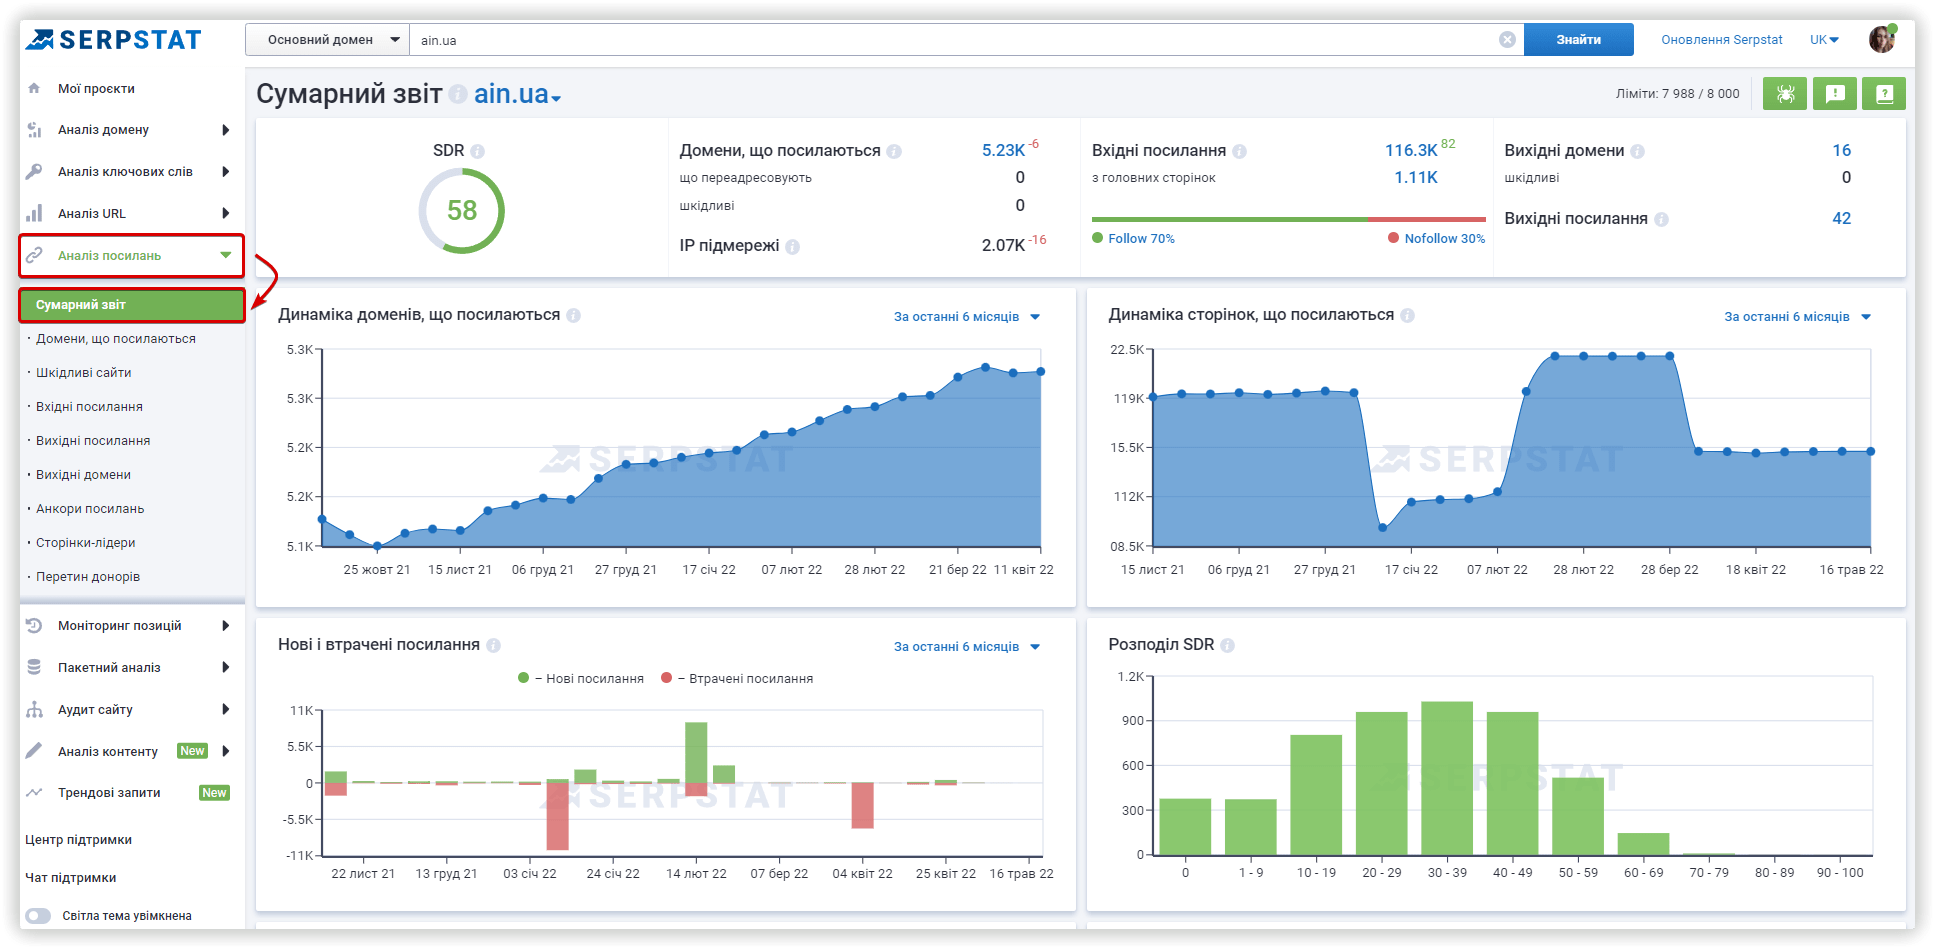Toggle the Втрачені посилання legend series
Screen dimensions: 1935x949
(x=737, y=679)
